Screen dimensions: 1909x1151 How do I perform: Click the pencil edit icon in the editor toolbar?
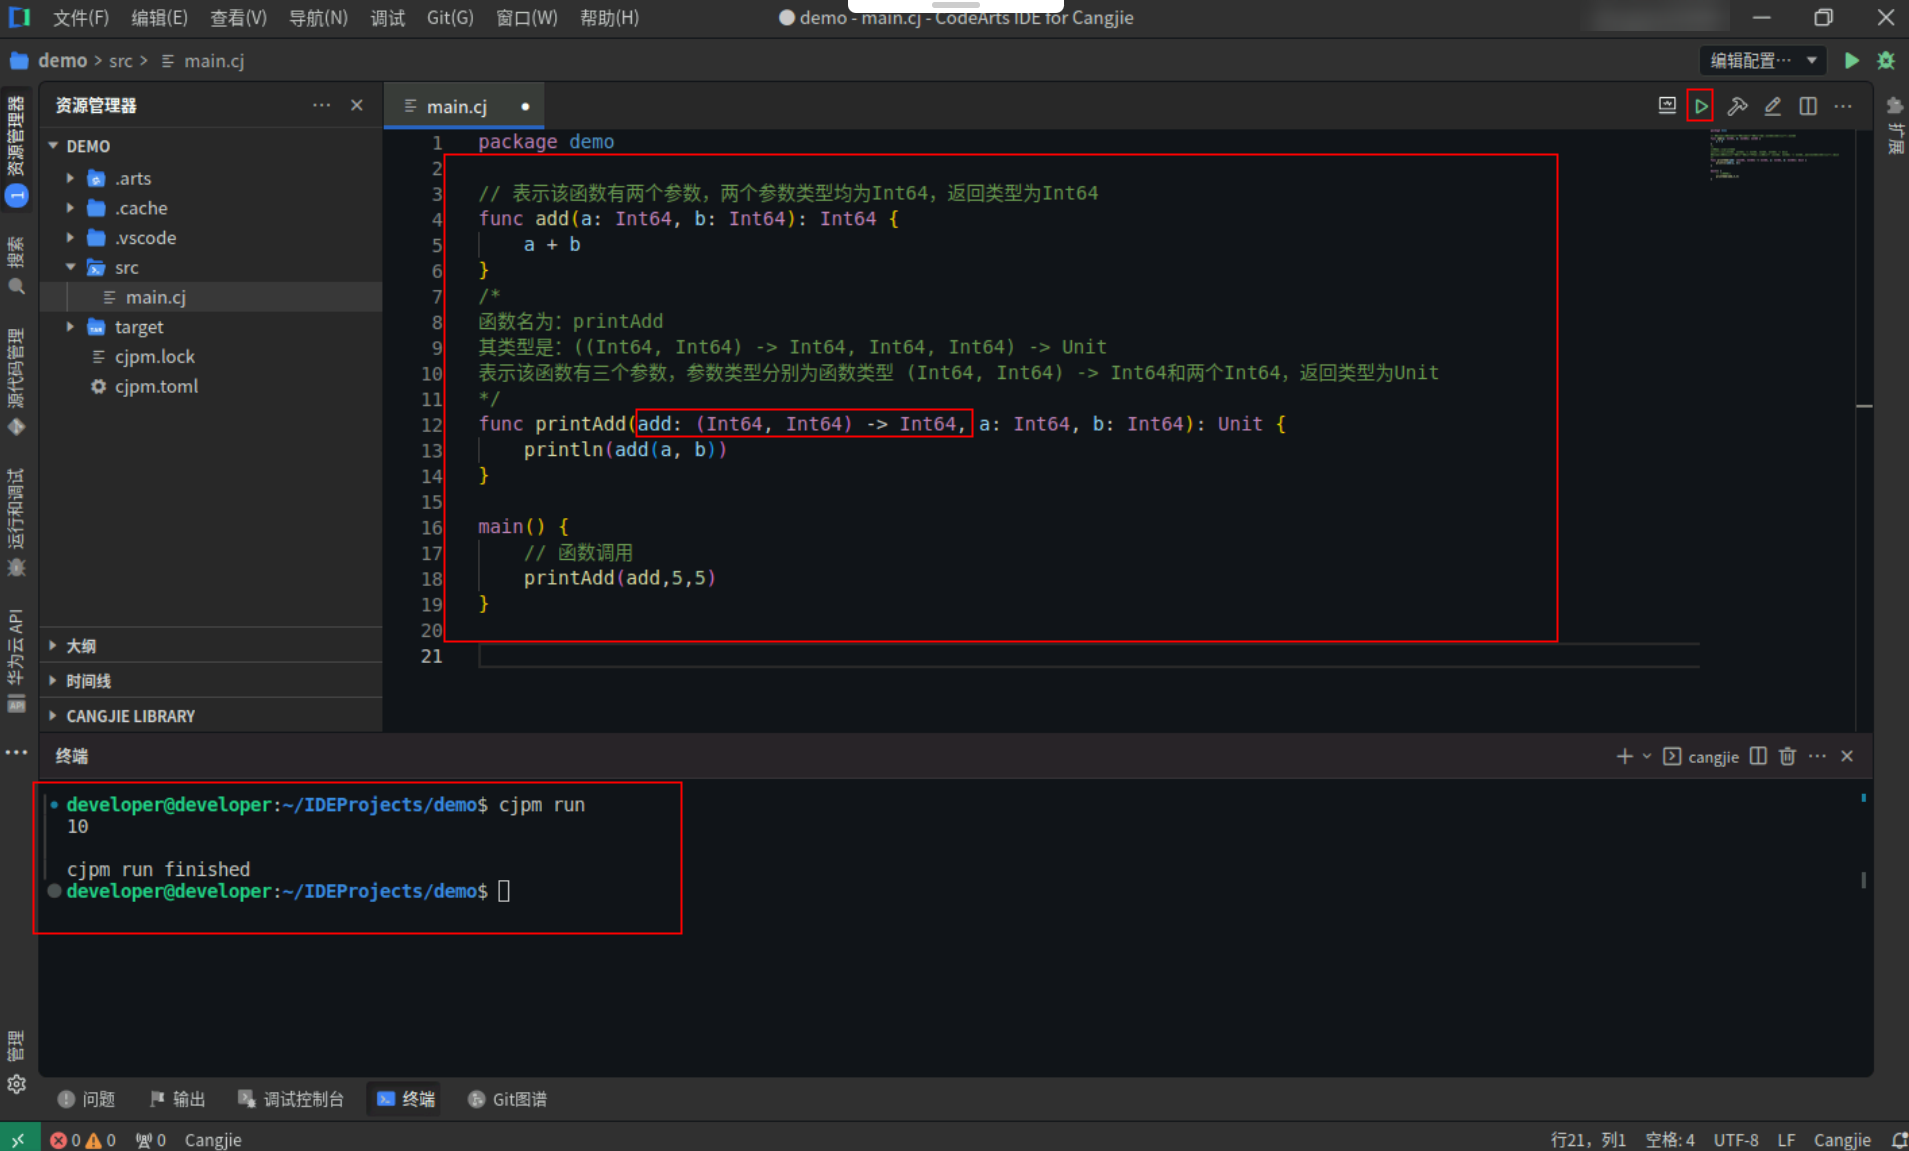pos(1773,106)
